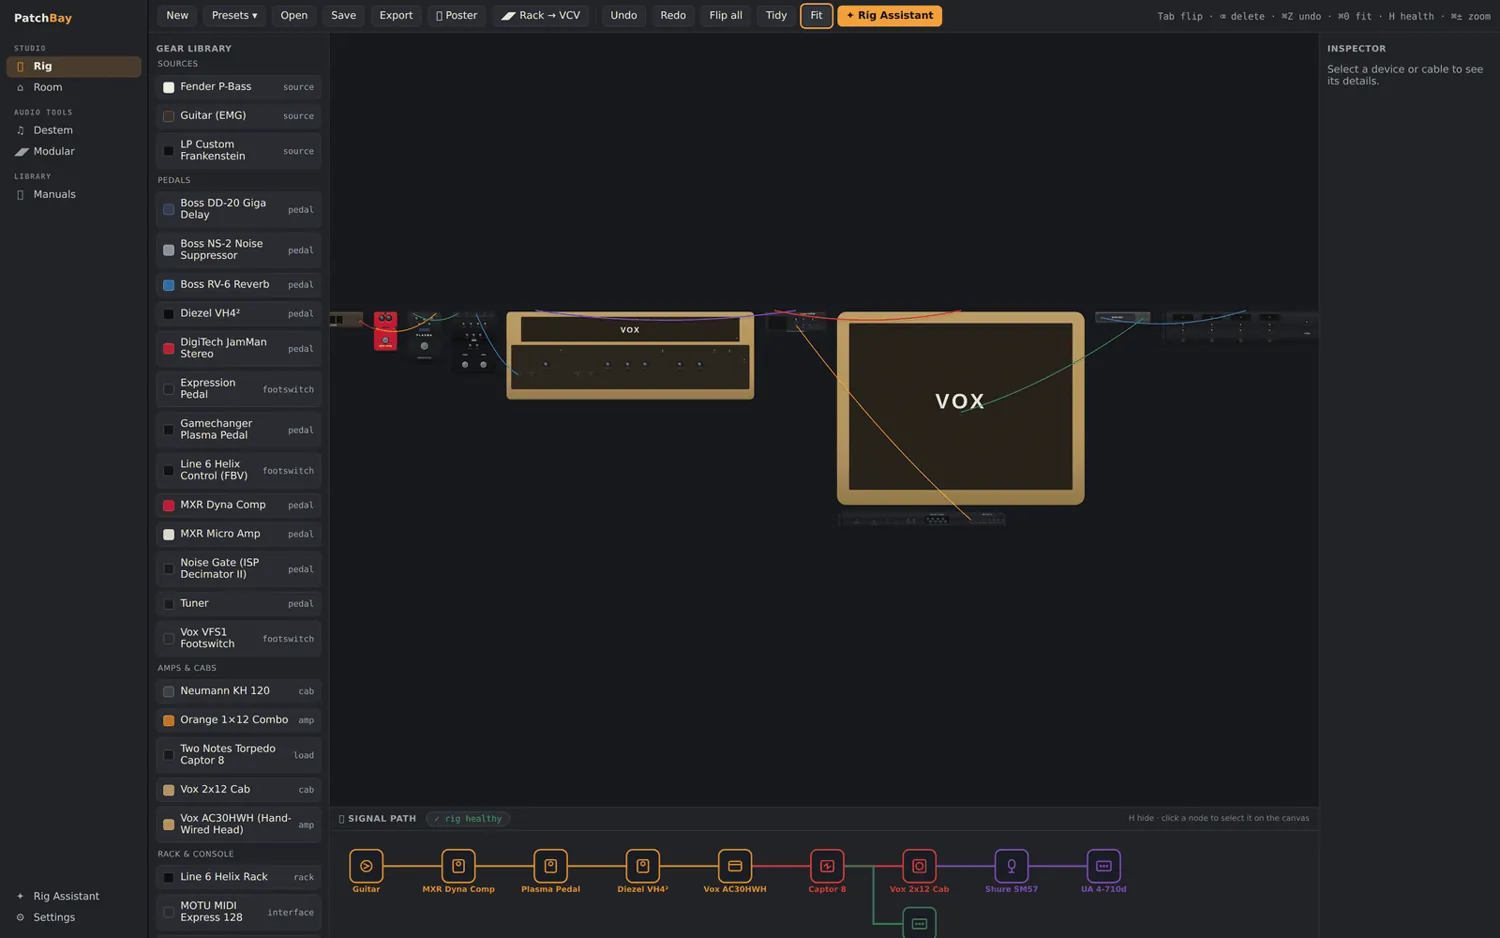1500x938 pixels.
Task: Undo the last action
Action: 624,16
